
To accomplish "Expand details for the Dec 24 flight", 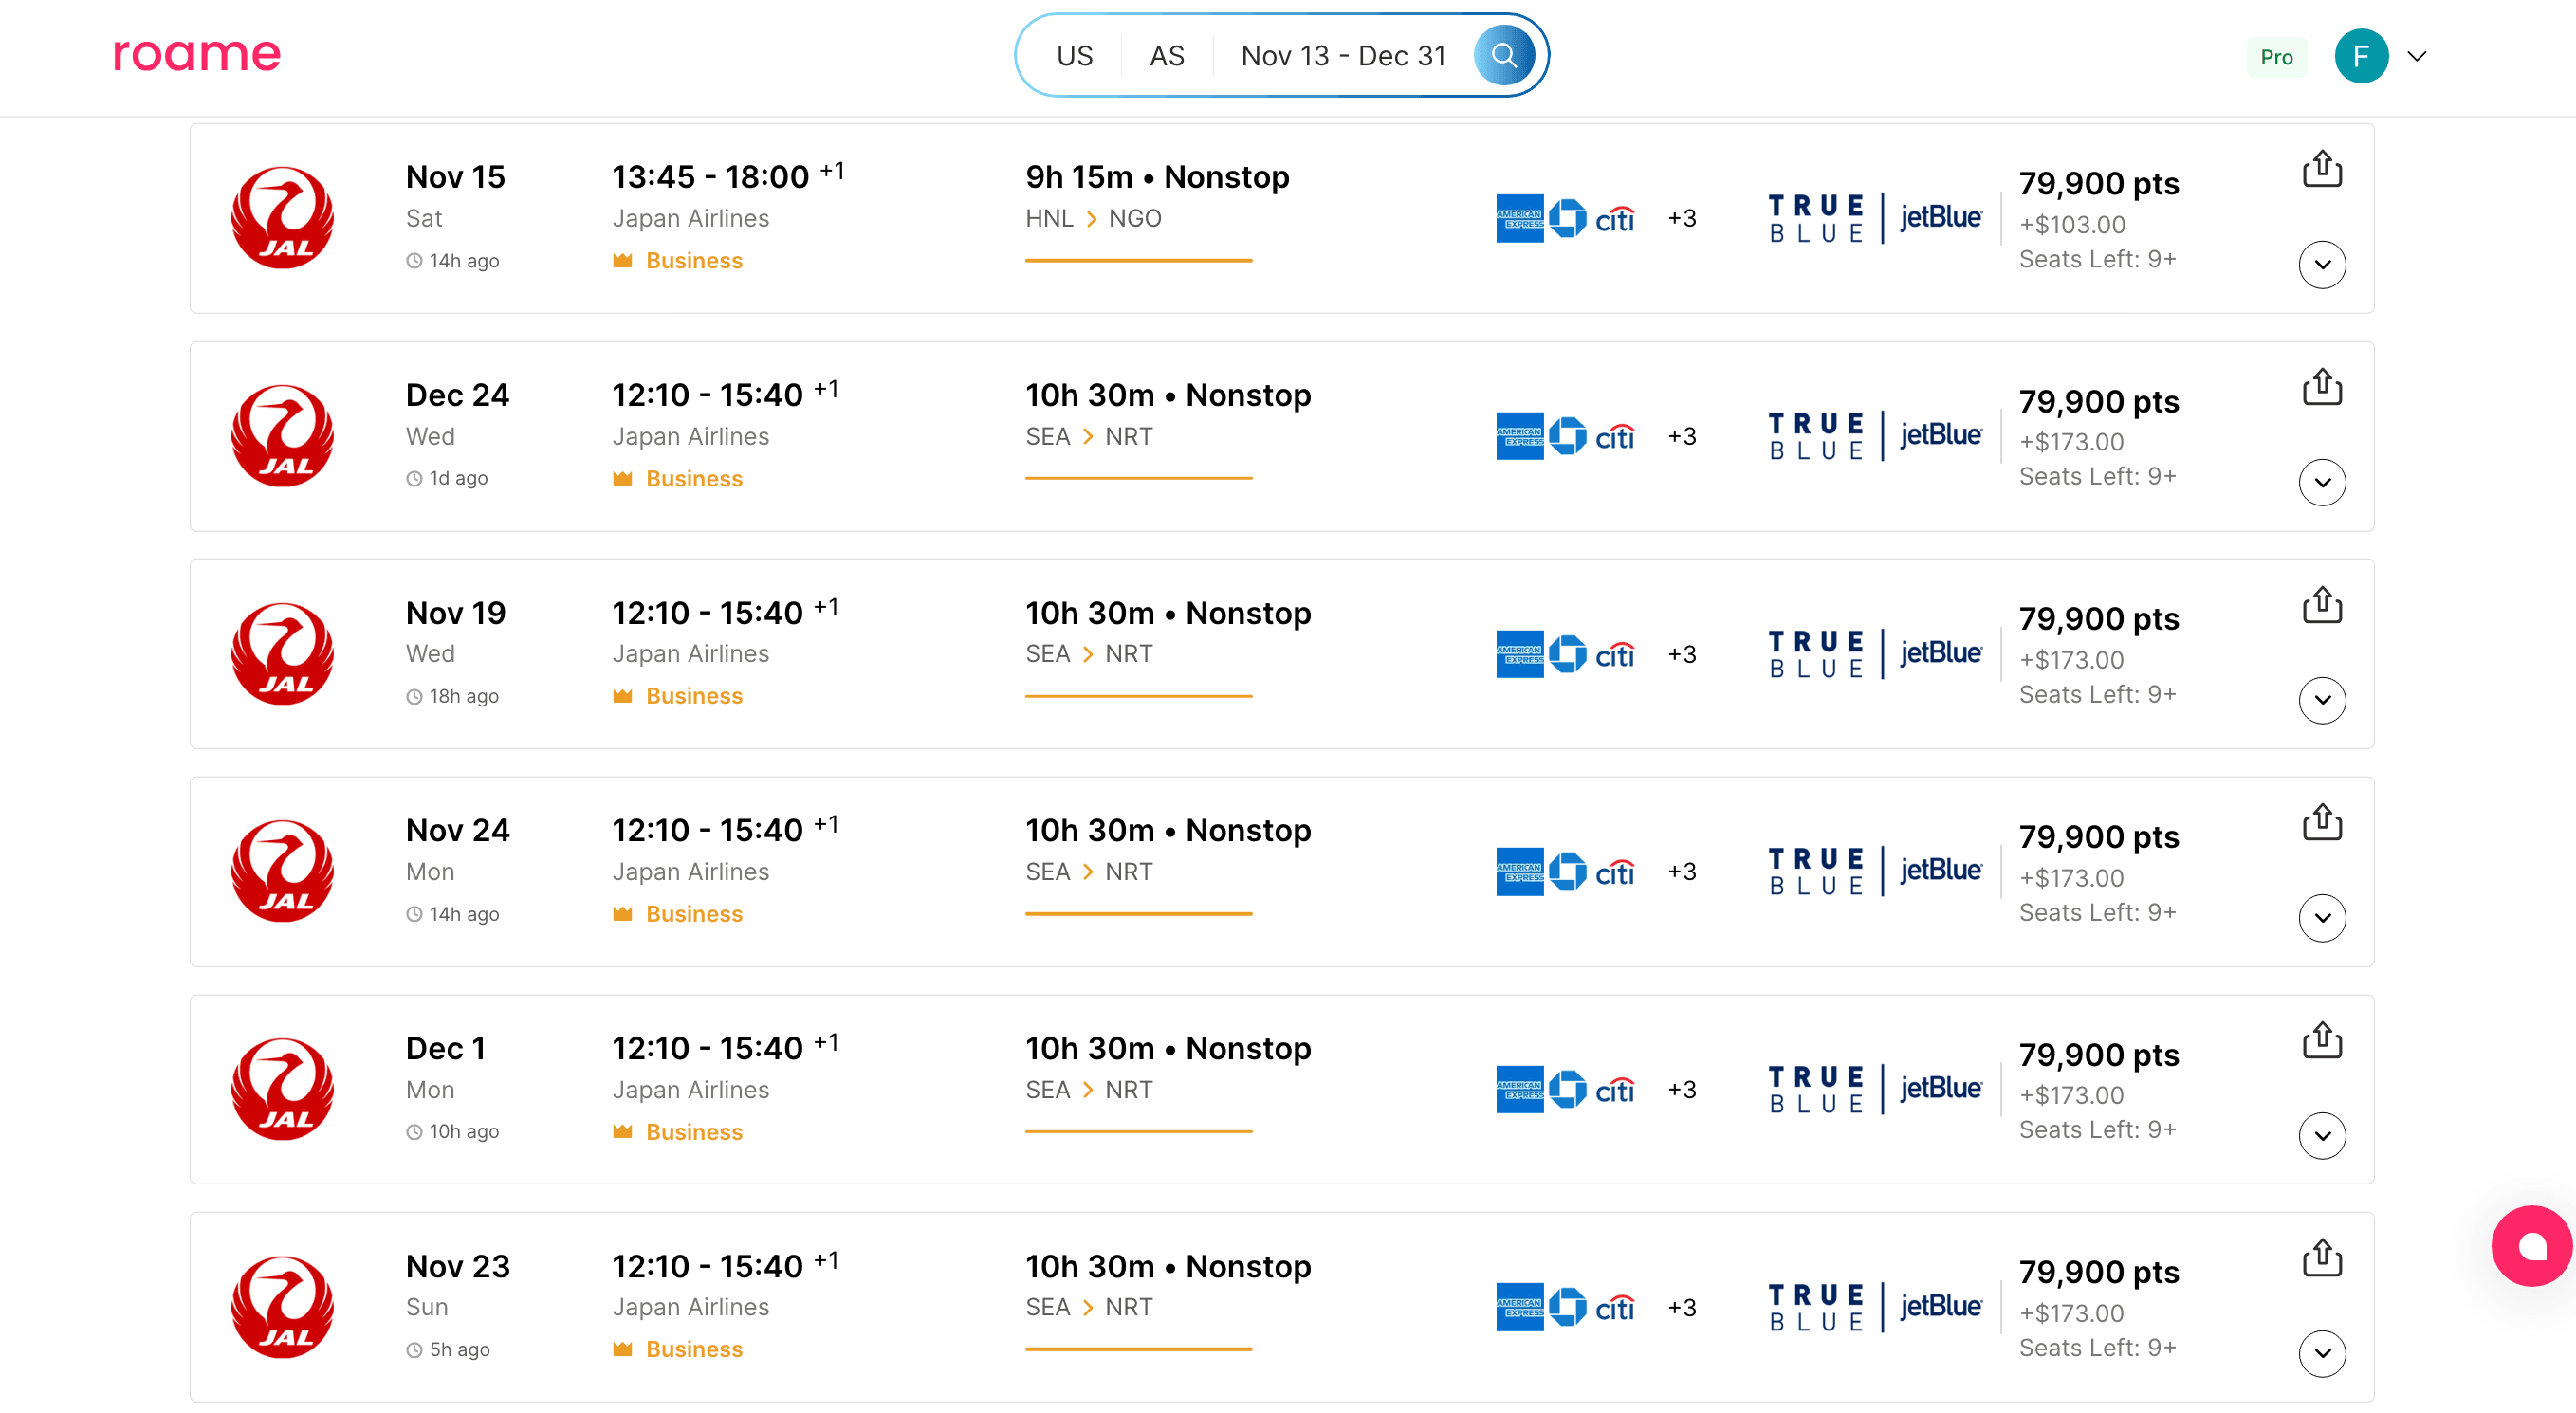I will tap(2321, 483).
